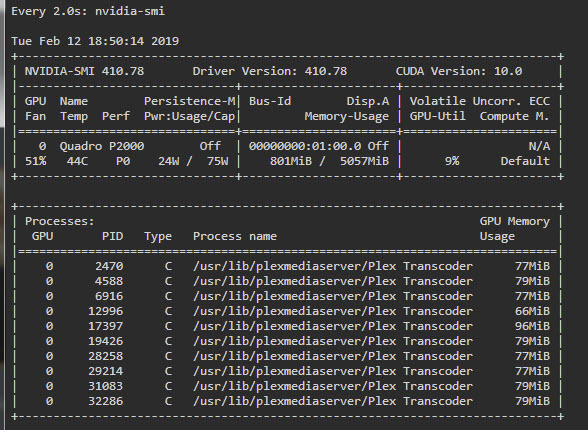Click the Quadro P2000 GPU name

(102, 146)
